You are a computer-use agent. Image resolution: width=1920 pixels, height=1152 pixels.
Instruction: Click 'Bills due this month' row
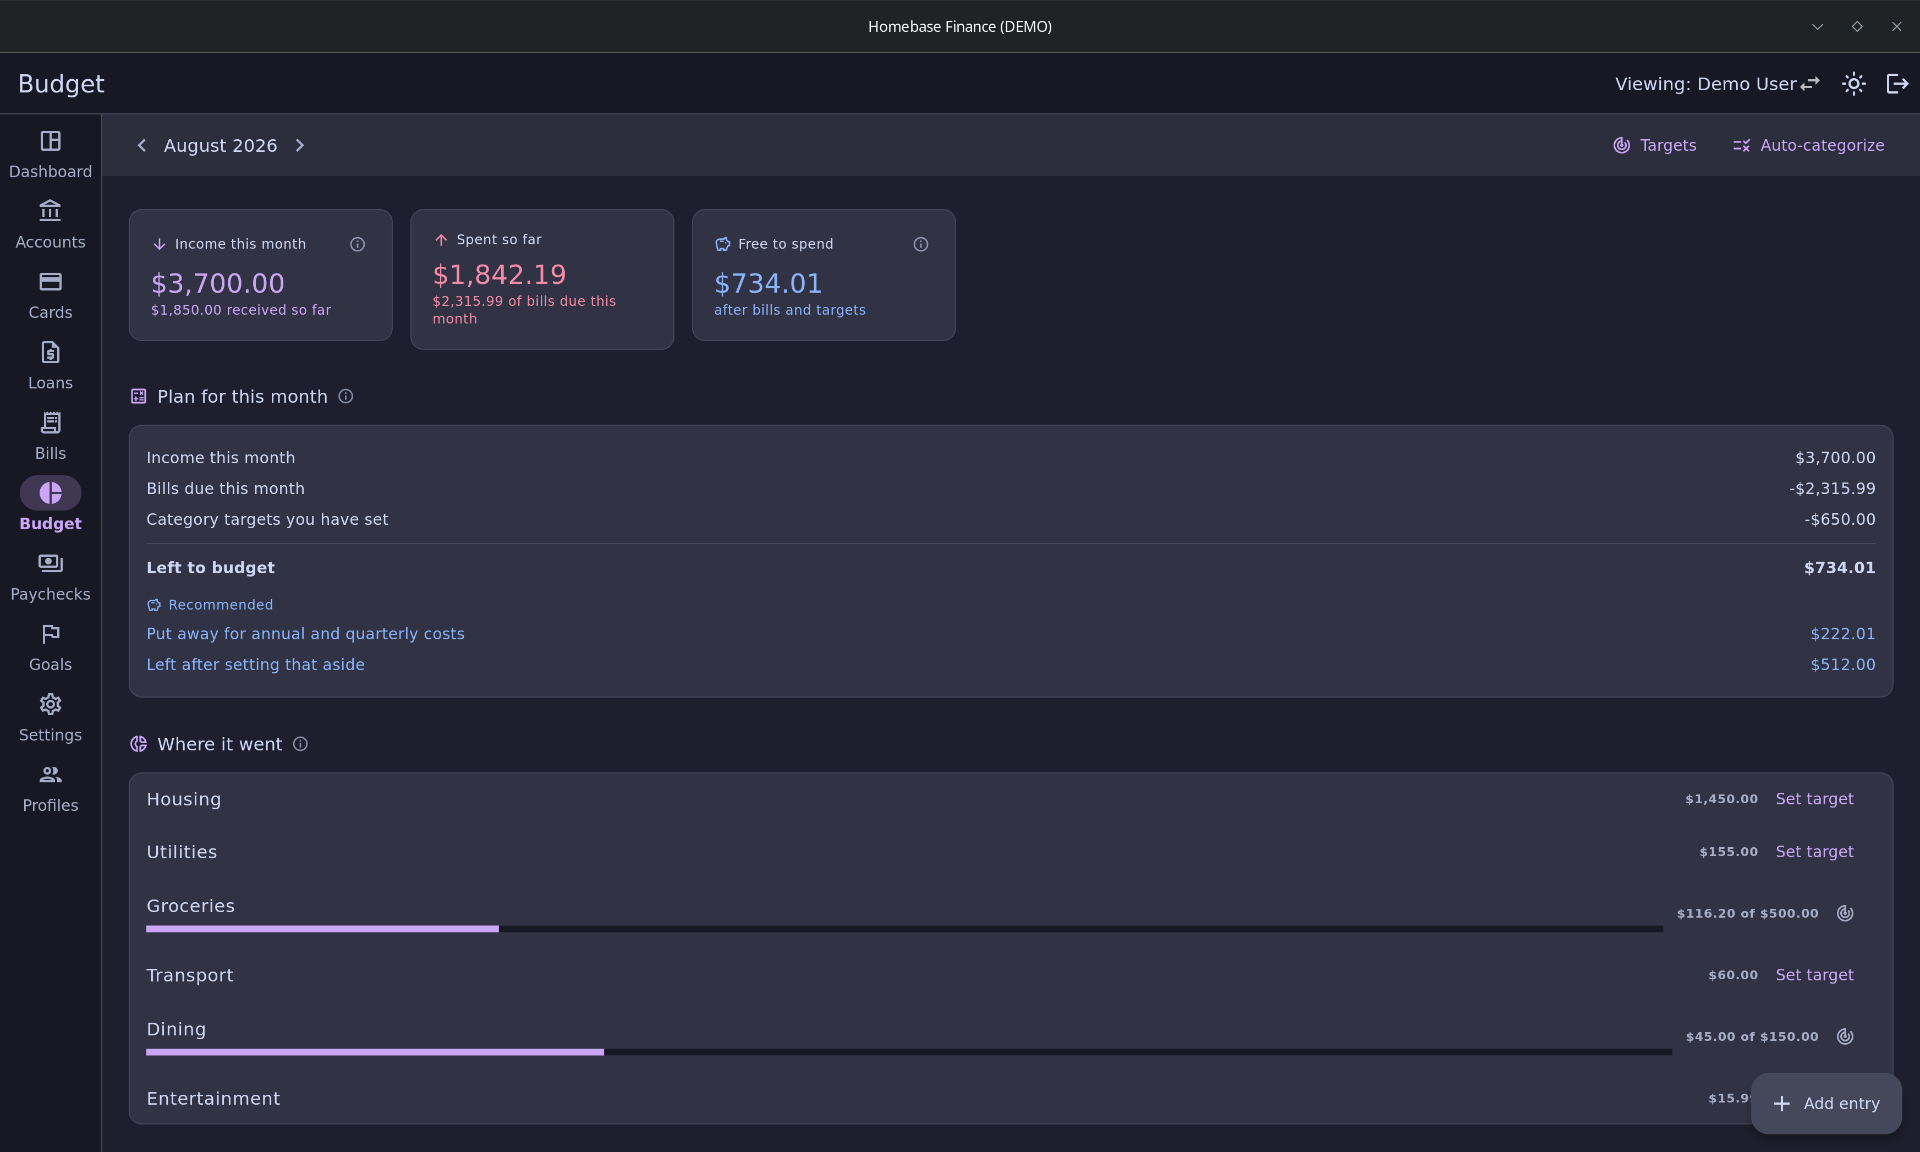point(1010,489)
